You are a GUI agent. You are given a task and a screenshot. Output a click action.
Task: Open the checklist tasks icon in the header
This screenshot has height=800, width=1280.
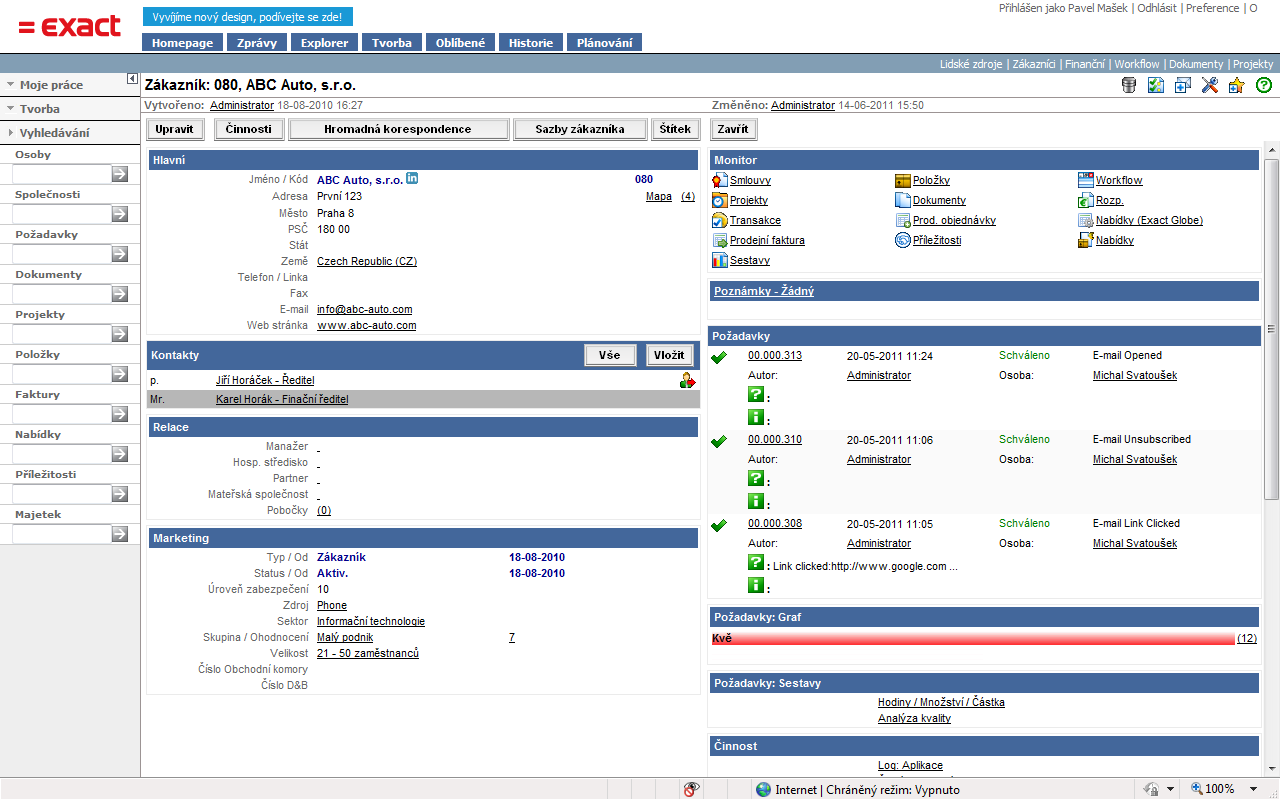click(1156, 85)
